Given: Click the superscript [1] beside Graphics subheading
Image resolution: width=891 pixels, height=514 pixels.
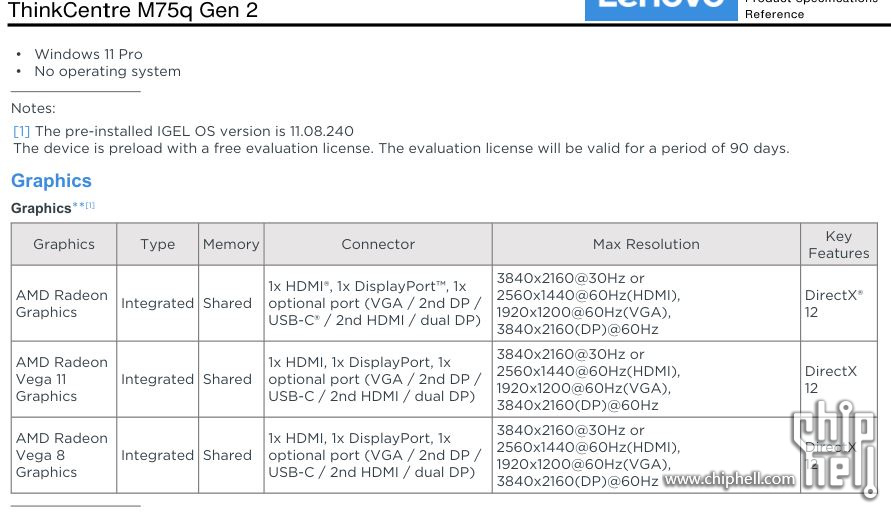Looking at the screenshot, I should pyautogui.click(x=90, y=205).
